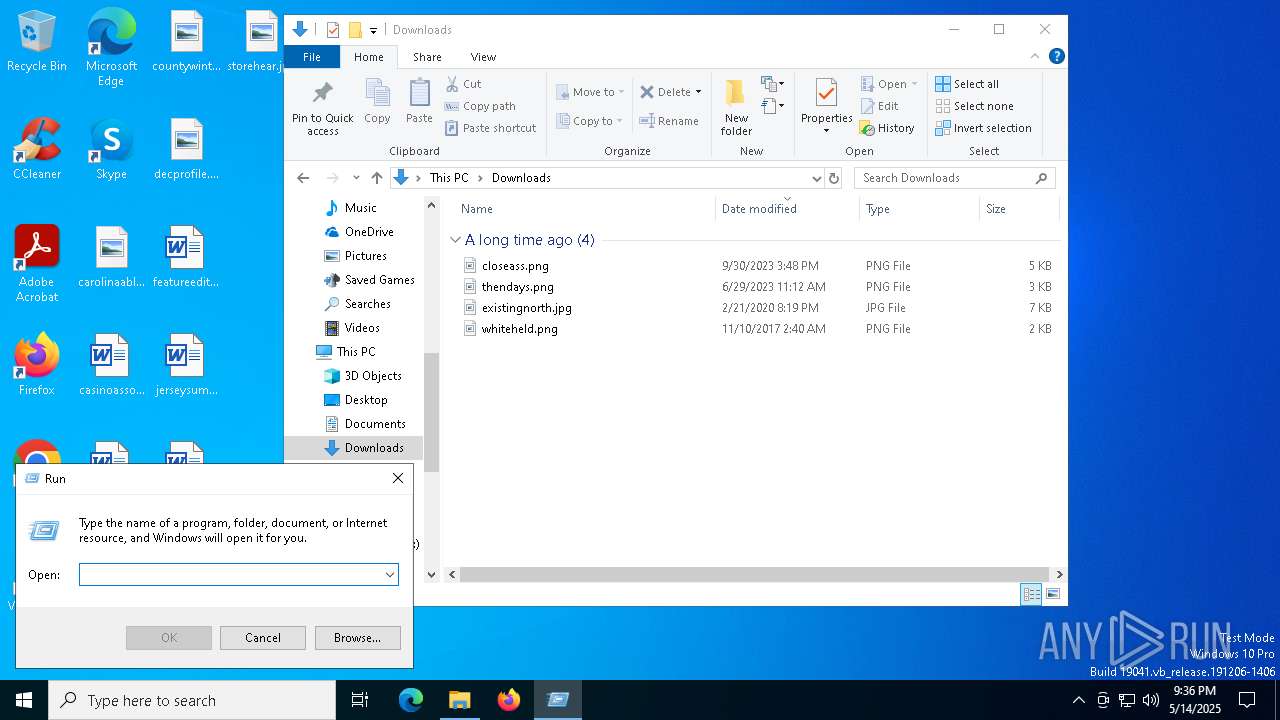Click the Rename ribbon command

coord(669,121)
